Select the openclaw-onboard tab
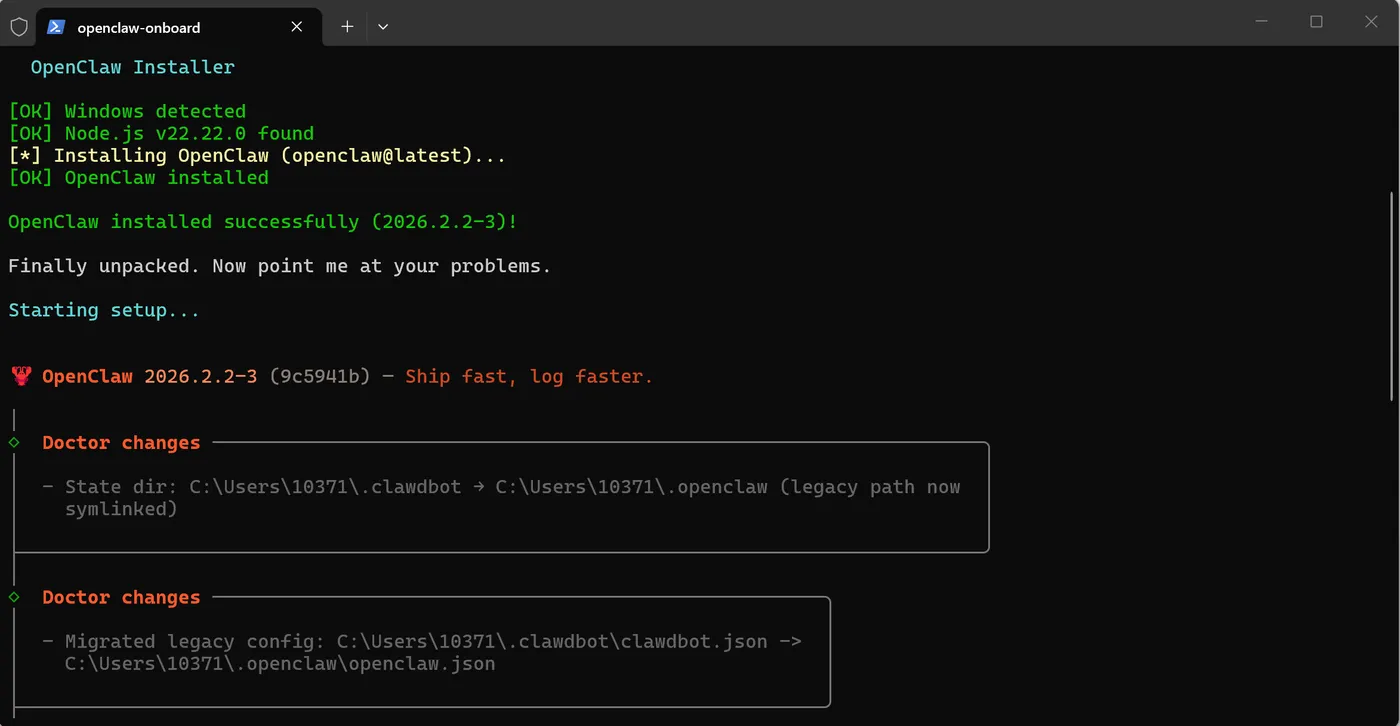 pos(177,27)
